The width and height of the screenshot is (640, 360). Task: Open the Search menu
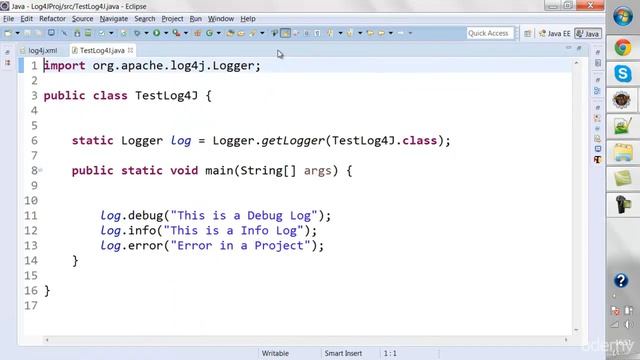coord(145,19)
